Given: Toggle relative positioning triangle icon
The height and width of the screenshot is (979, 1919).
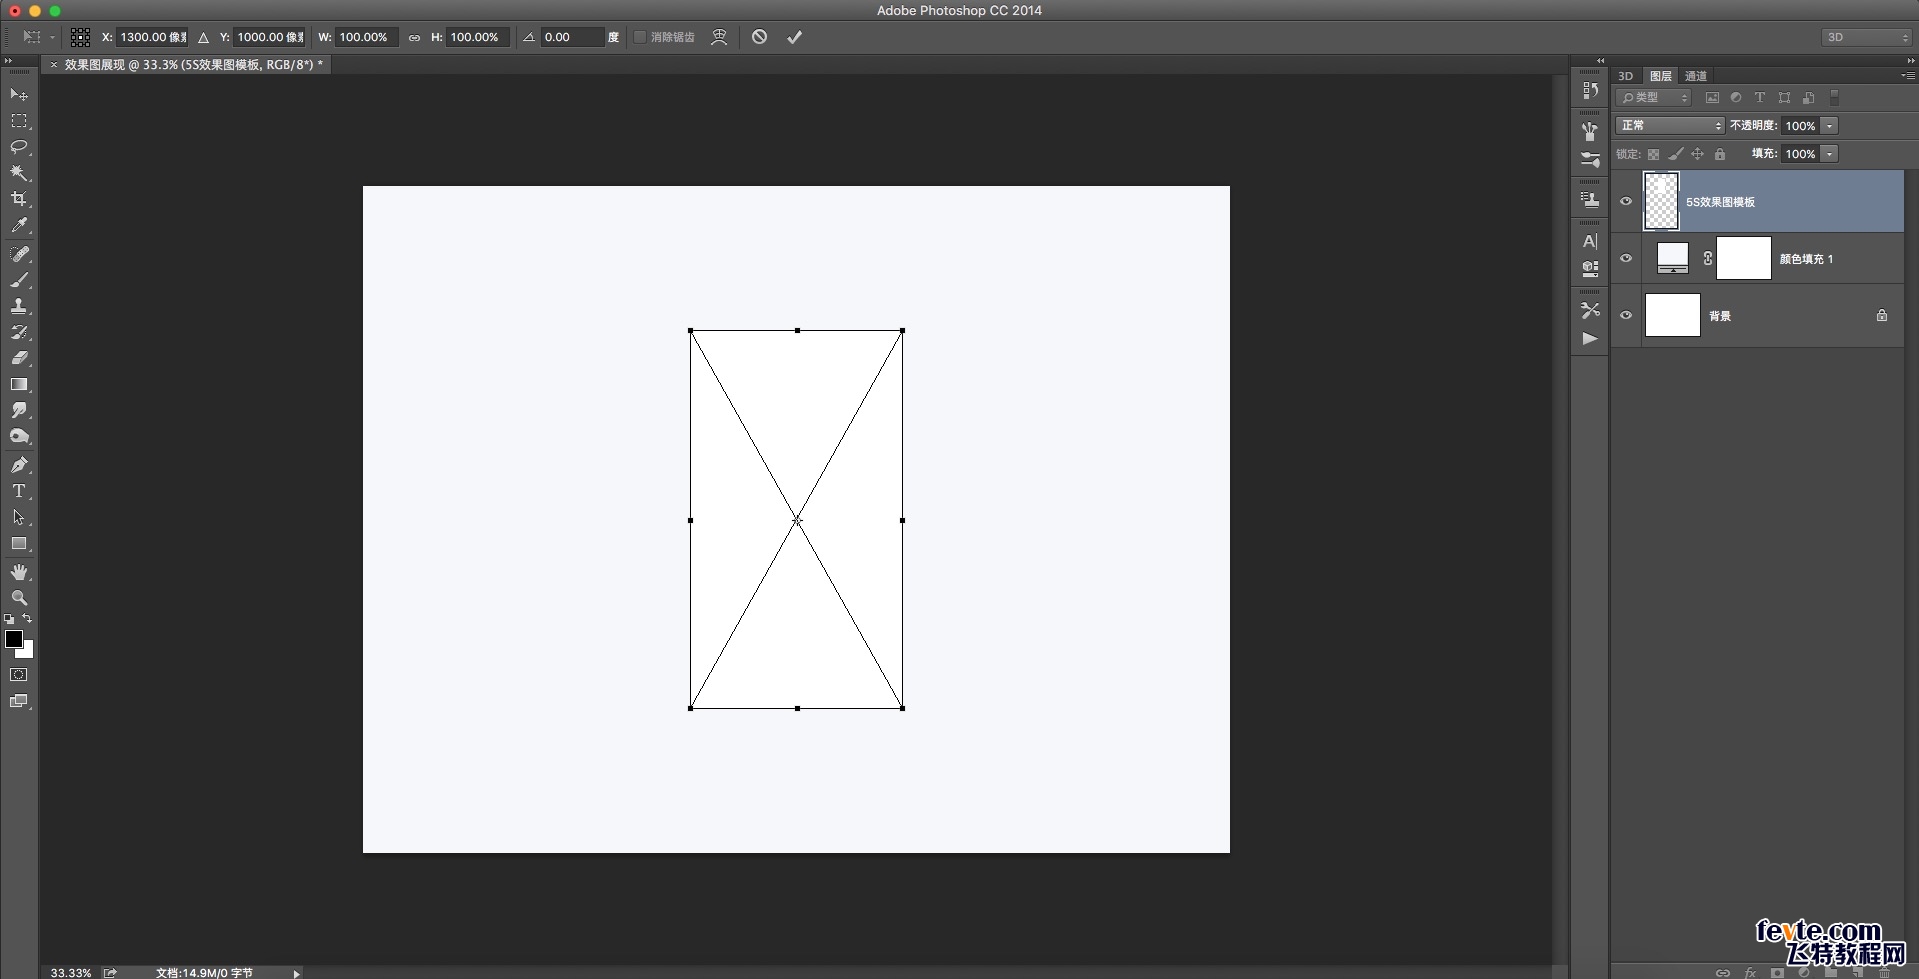Looking at the screenshot, I should pos(204,37).
